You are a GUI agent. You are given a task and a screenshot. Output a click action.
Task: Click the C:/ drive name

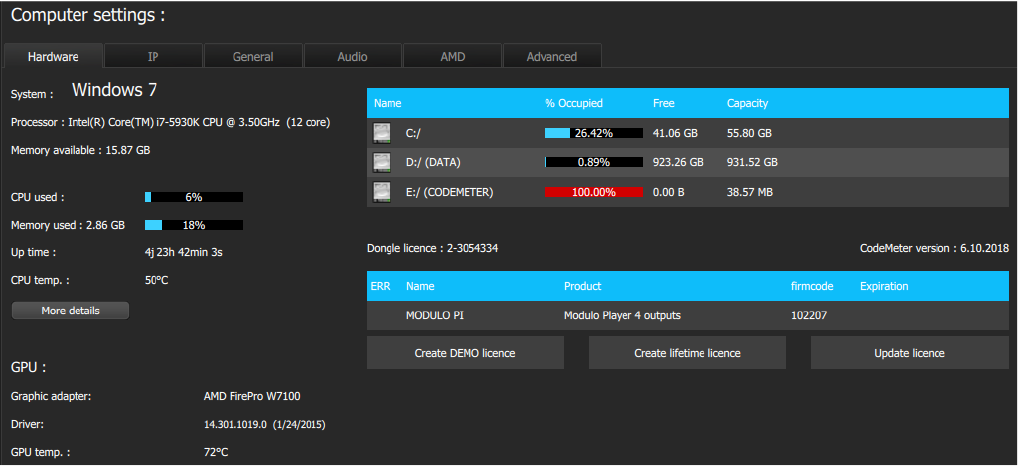pyautogui.click(x=414, y=133)
